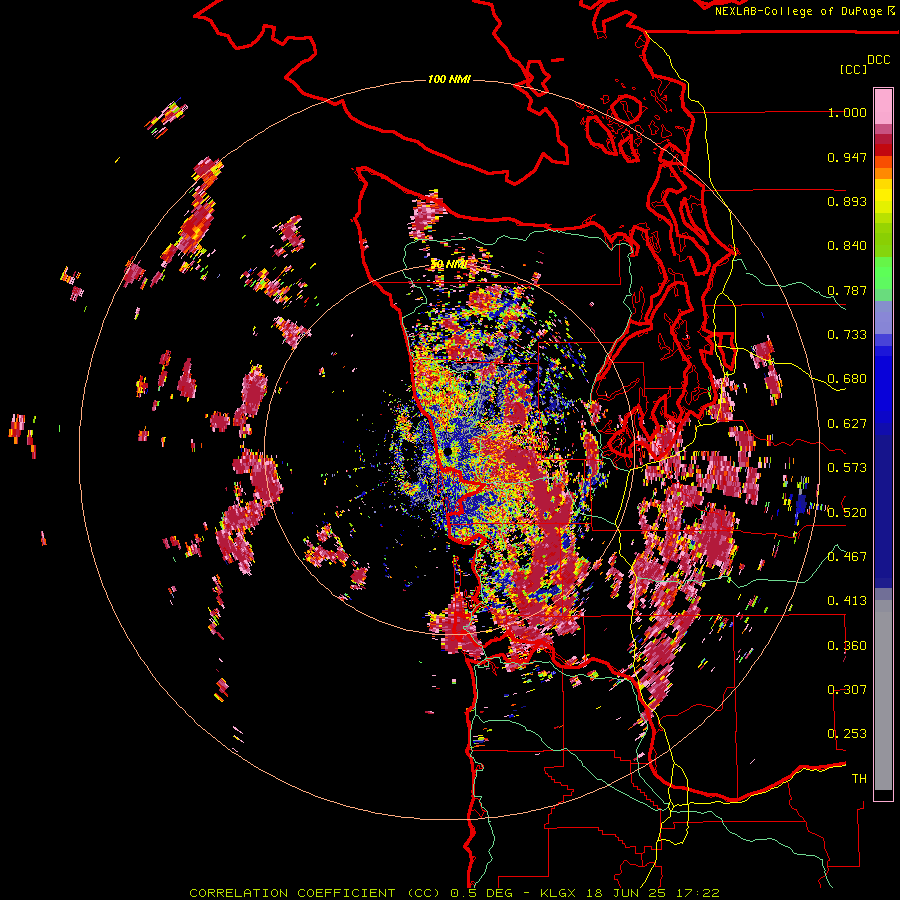Click the green segment of the color bar

883,273
